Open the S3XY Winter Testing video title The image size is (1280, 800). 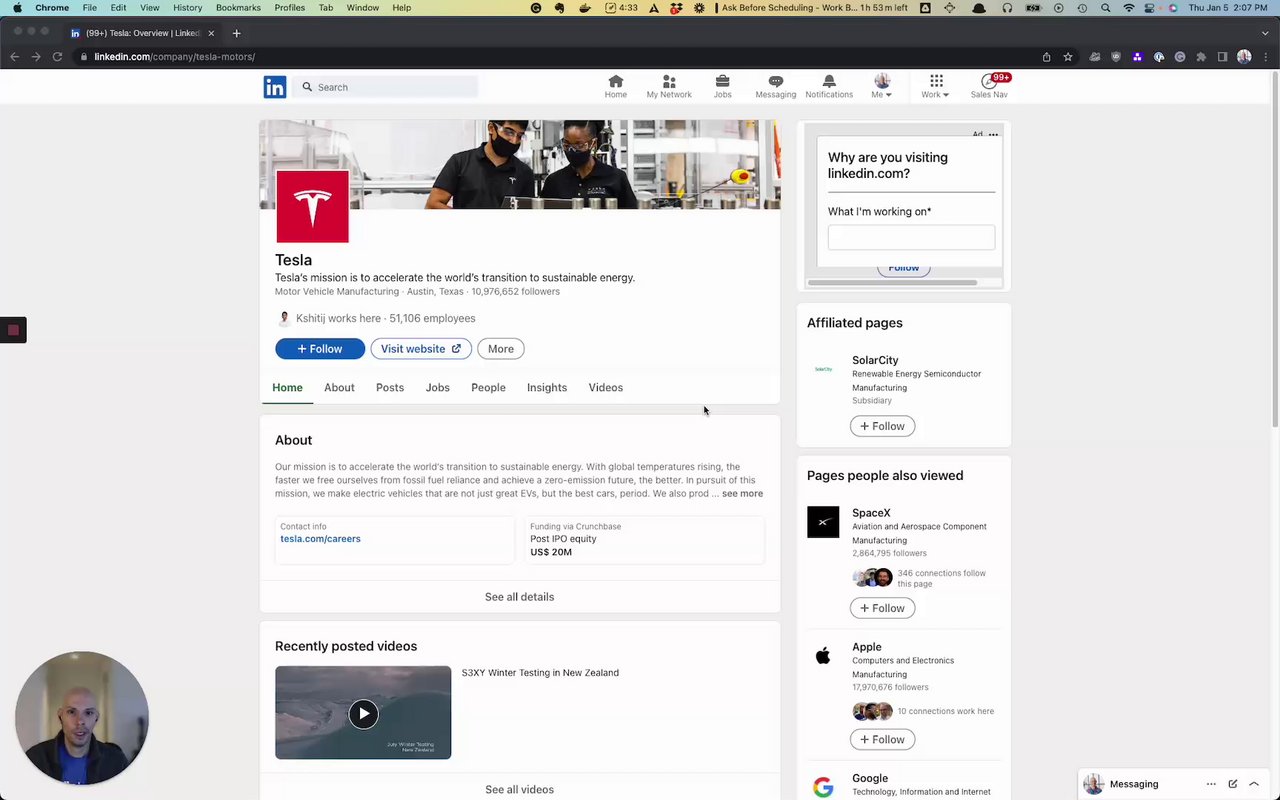click(540, 673)
